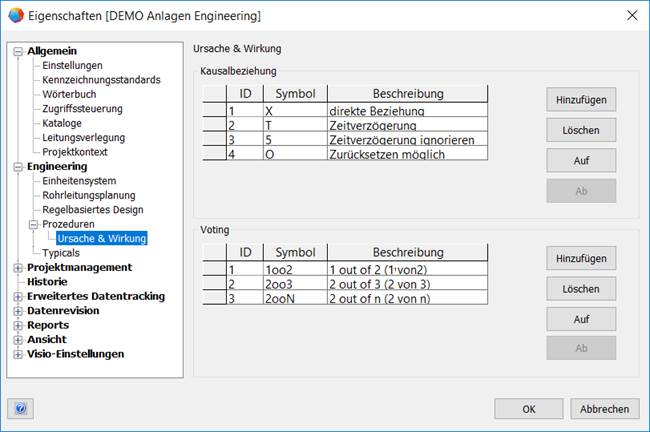Select row header of 'Zeitverzögerung ignorieren' row

(x=214, y=139)
